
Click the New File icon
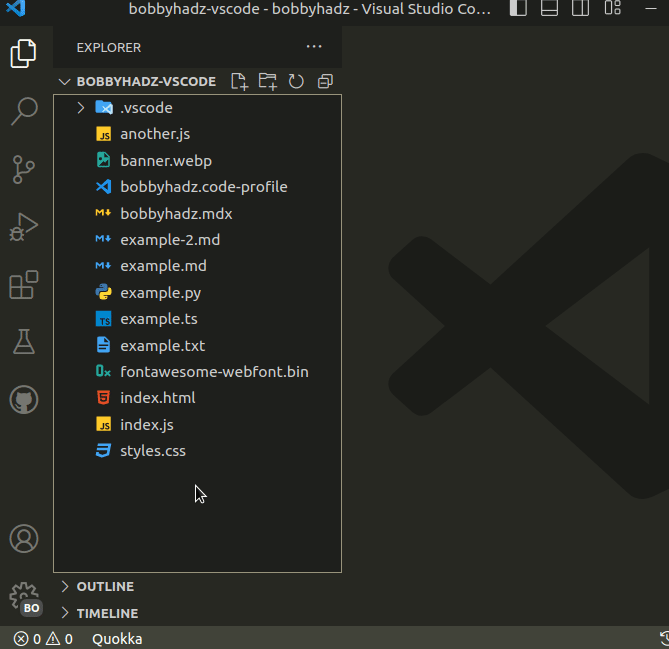coord(239,81)
